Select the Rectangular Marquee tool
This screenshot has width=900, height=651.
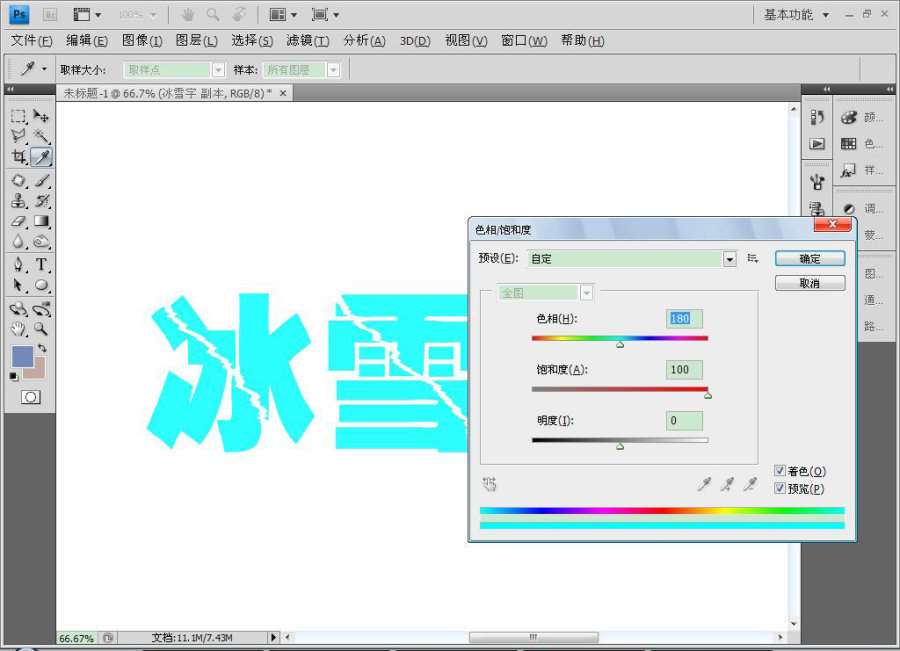[18, 116]
